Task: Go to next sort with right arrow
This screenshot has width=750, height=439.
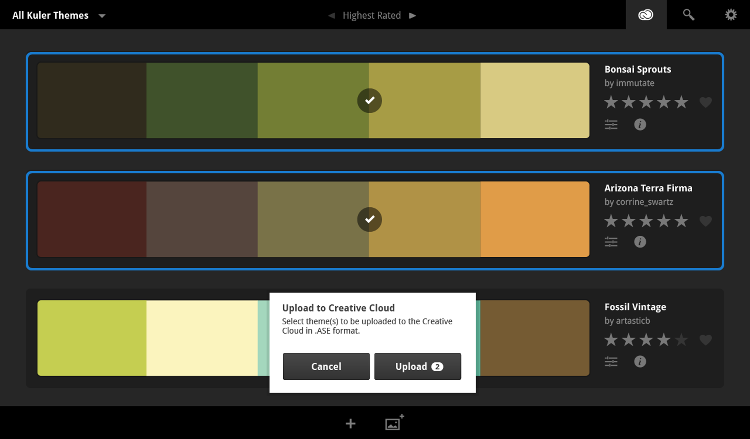Action: pyautogui.click(x=413, y=15)
